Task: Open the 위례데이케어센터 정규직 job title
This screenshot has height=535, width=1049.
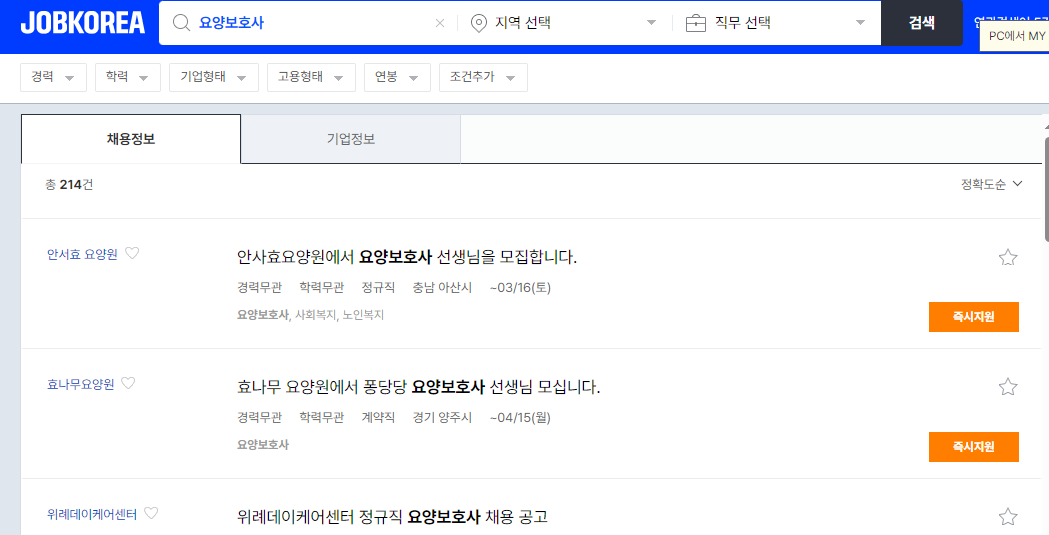Action: pyautogui.click(x=392, y=516)
